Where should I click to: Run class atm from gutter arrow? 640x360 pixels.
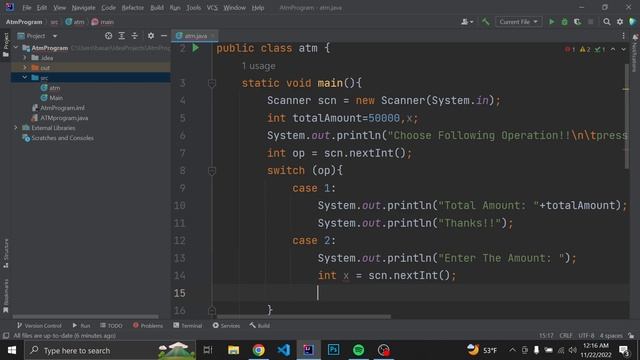(196, 48)
